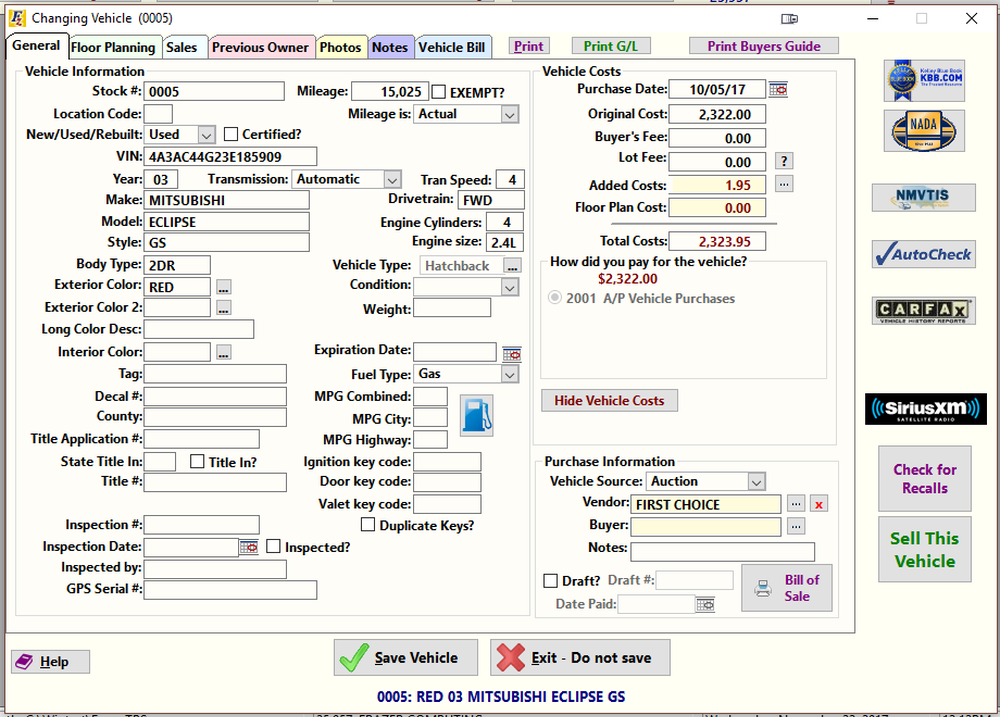
Task: Open the Transmission dropdown
Action: pos(393,179)
